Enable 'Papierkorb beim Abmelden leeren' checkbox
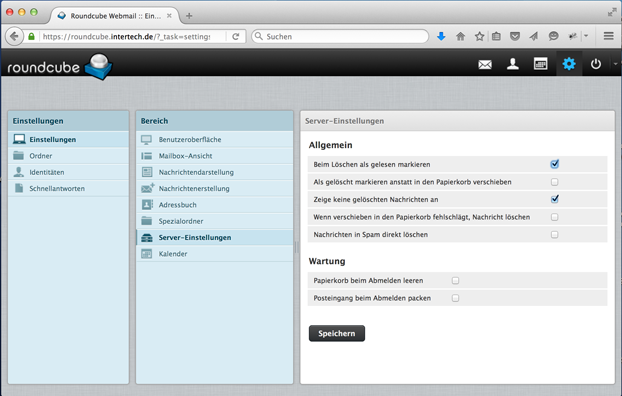This screenshot has height=396, width=622. (x=455, y=281)
